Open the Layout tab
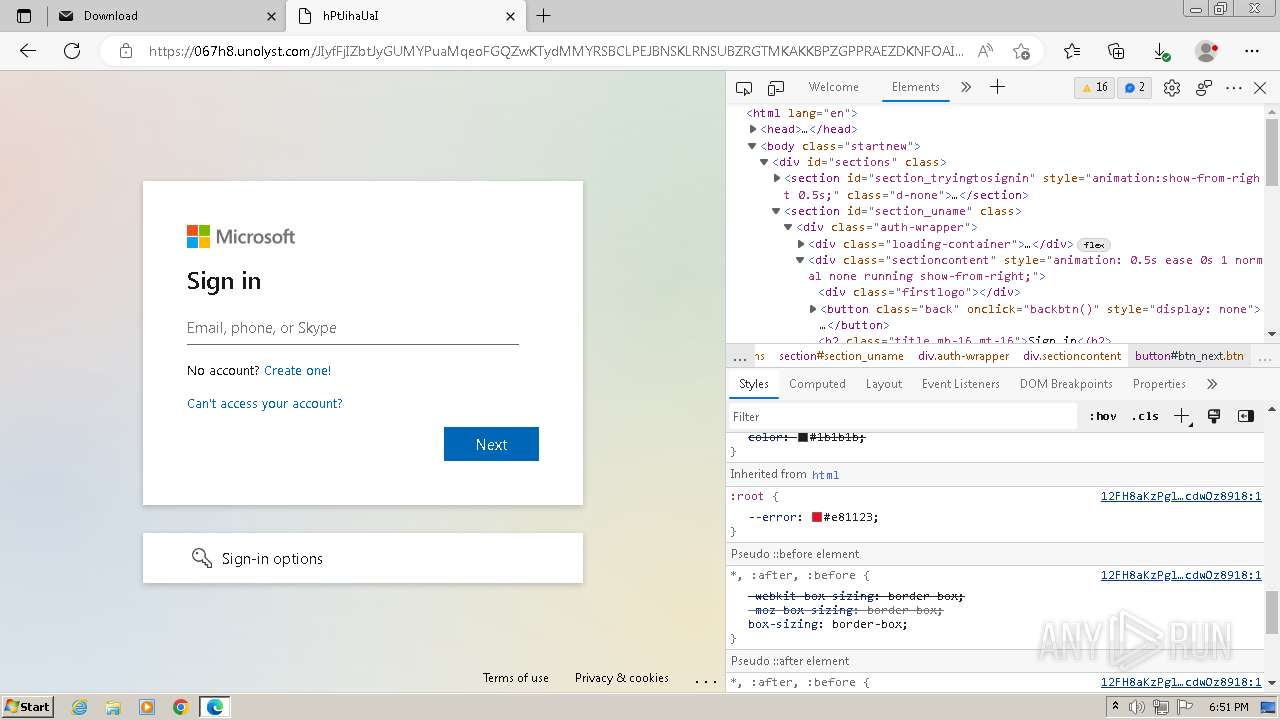 click(883, 384)
